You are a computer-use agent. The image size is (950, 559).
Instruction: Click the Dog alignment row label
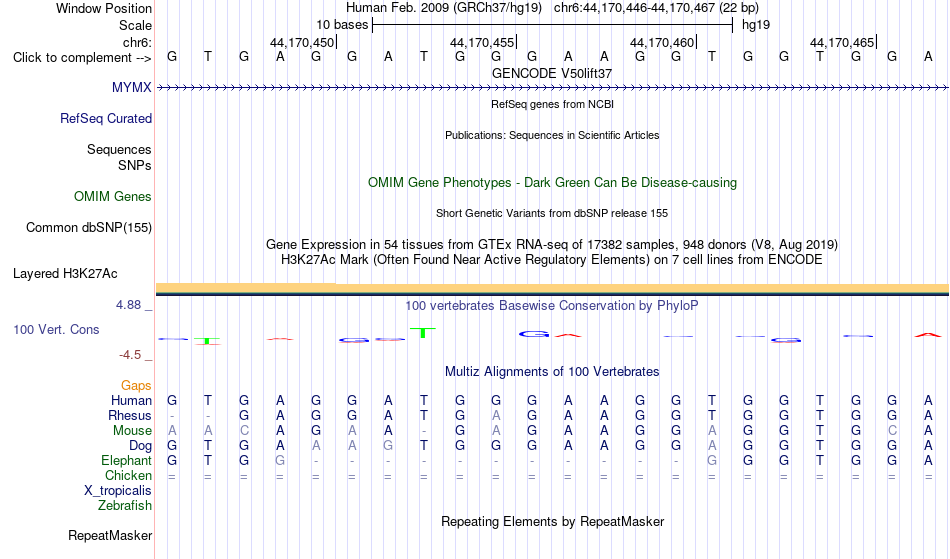coord(140,446)
